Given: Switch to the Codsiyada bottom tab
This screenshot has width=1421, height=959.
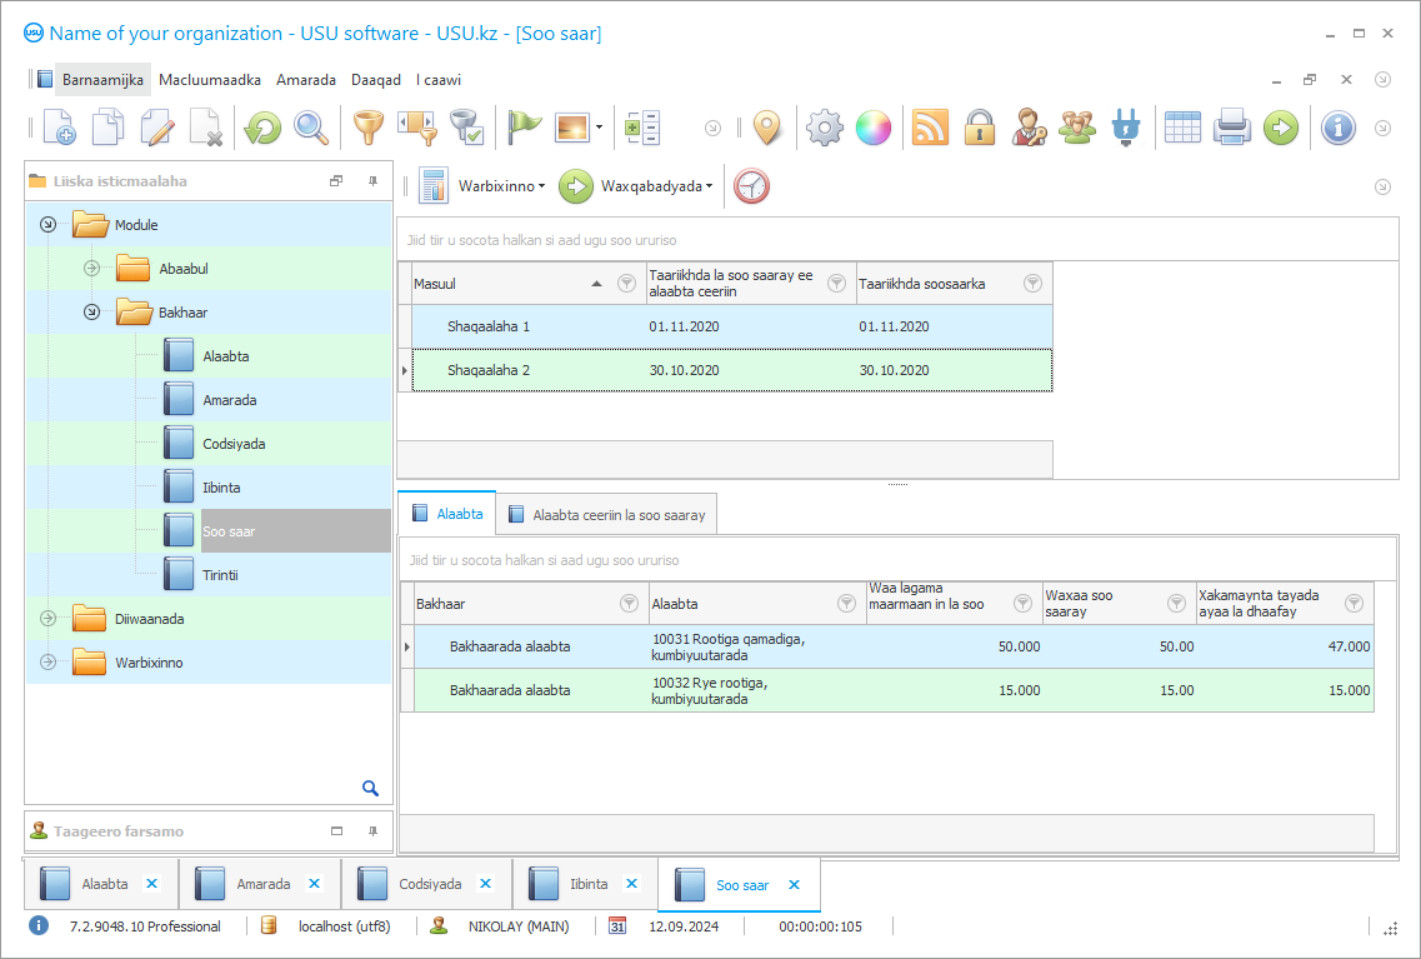Looking at the screenshot, I should 427,884.
